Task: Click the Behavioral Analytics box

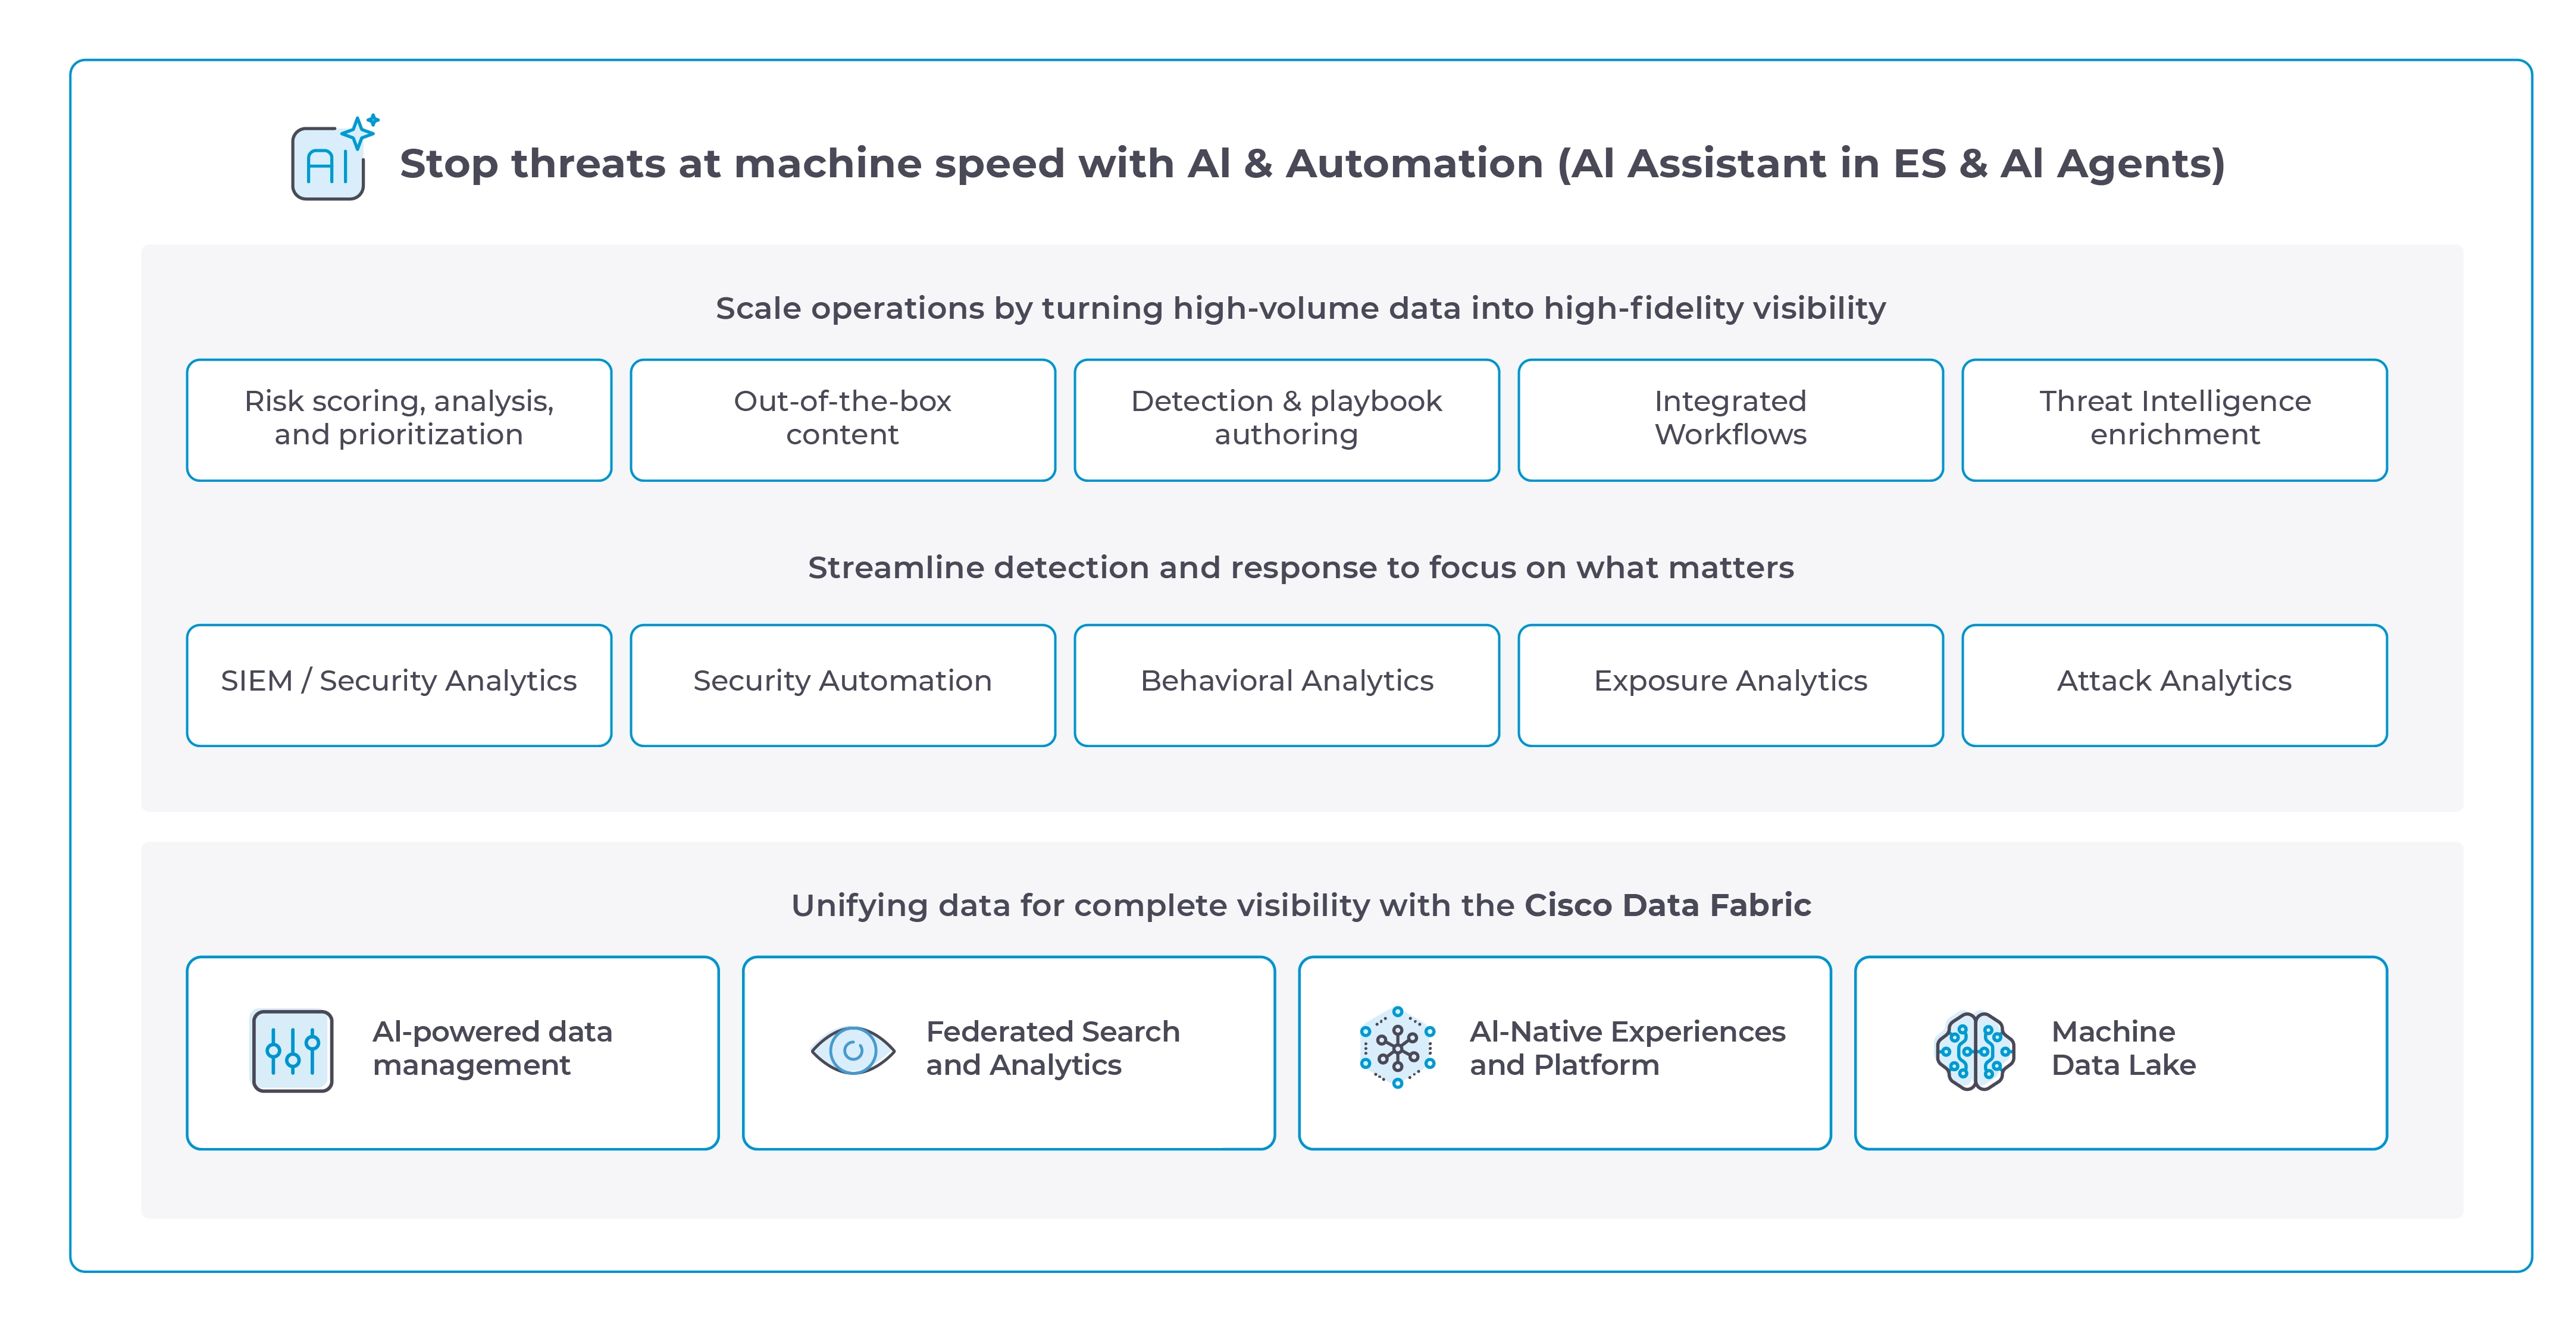Action: 1287,685
